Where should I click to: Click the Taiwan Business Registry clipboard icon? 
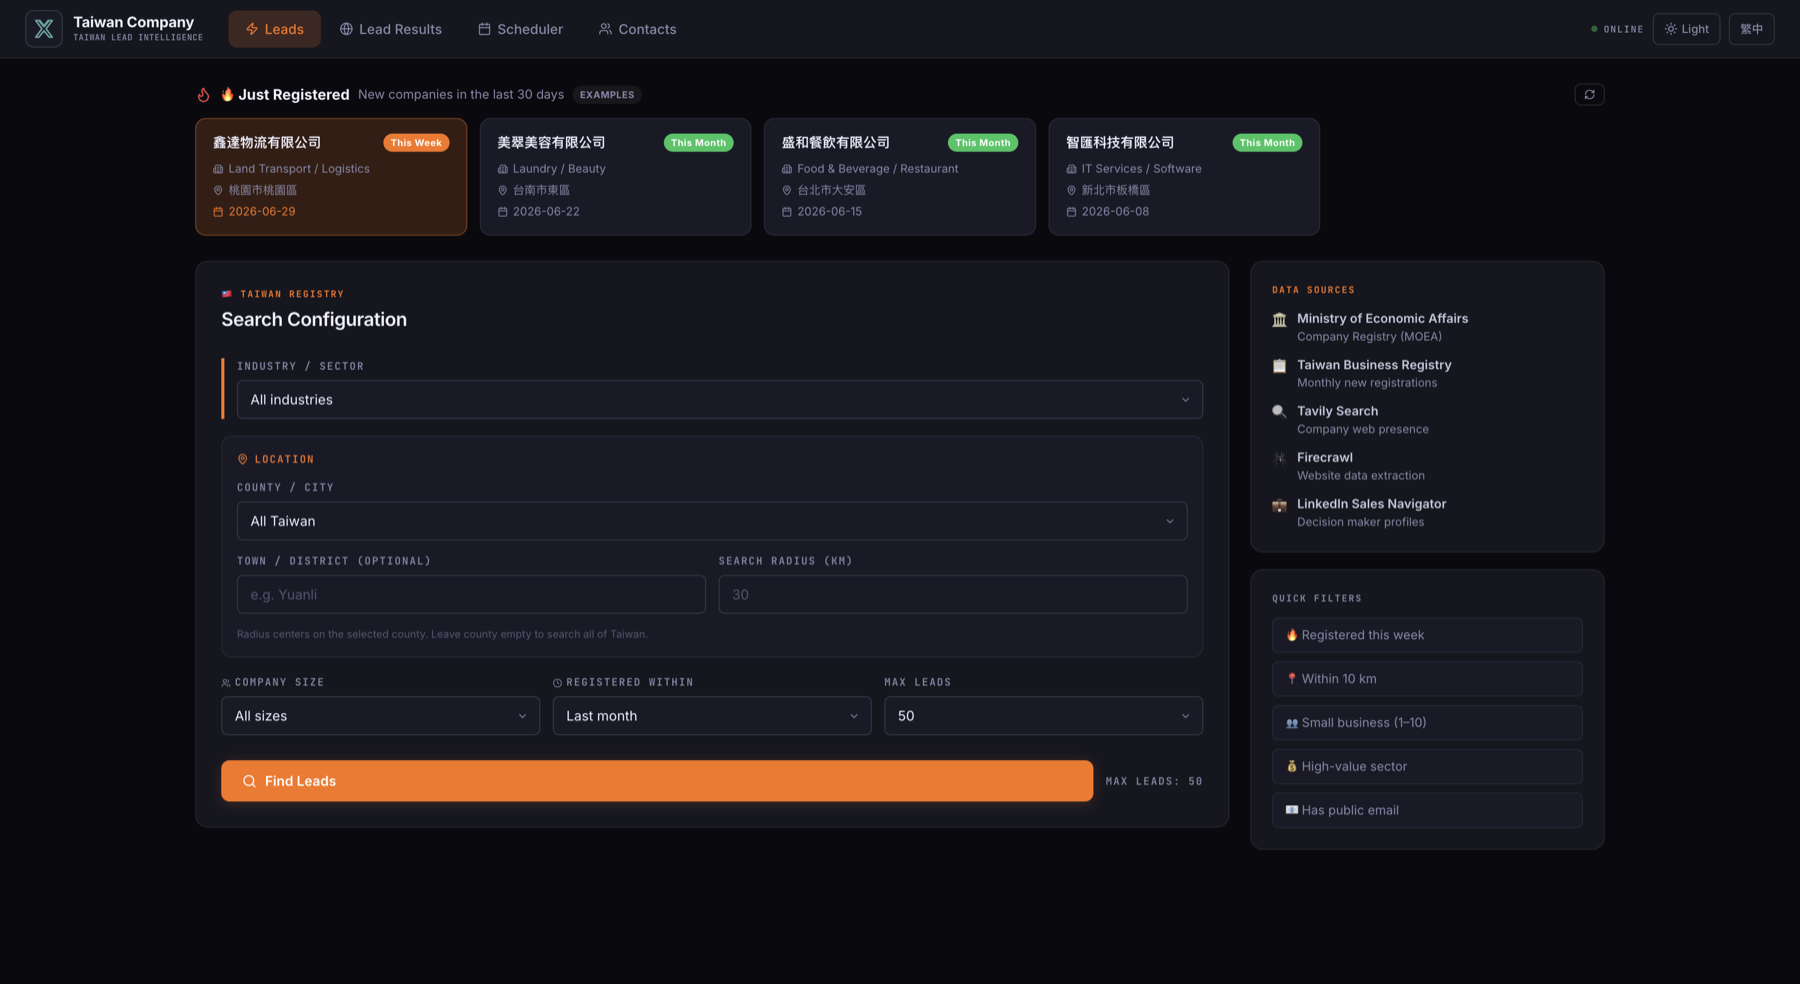pos(1279,366)
